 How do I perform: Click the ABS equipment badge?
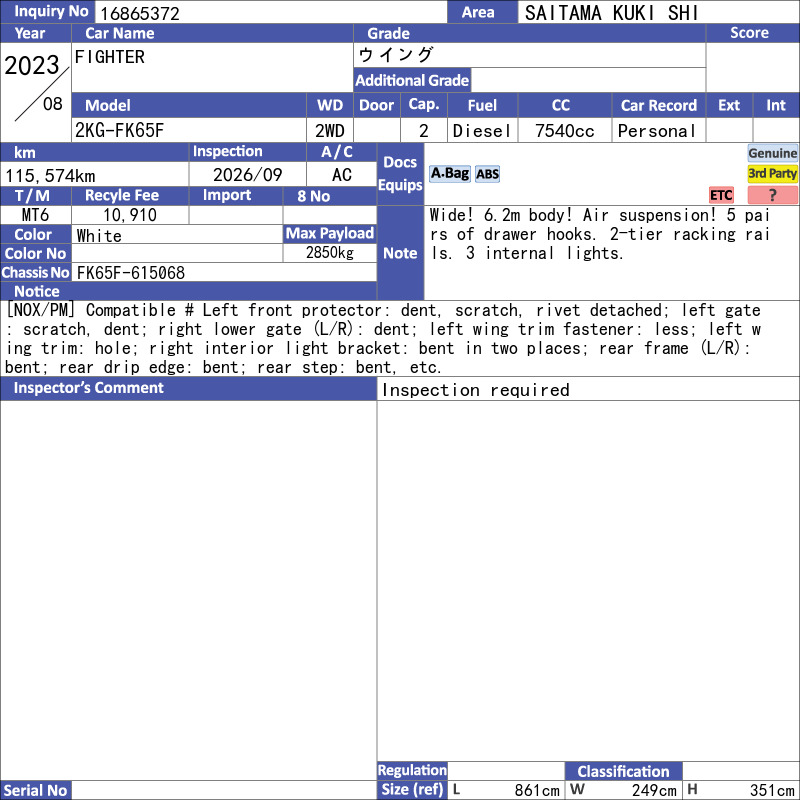(487, 174)
